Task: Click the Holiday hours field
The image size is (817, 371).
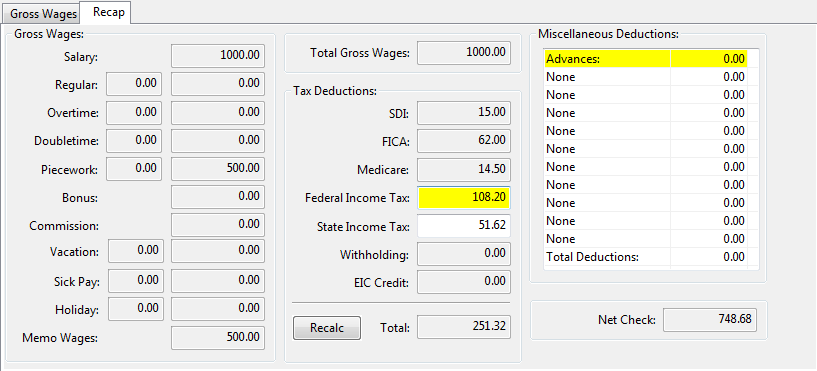Action: 136,309
